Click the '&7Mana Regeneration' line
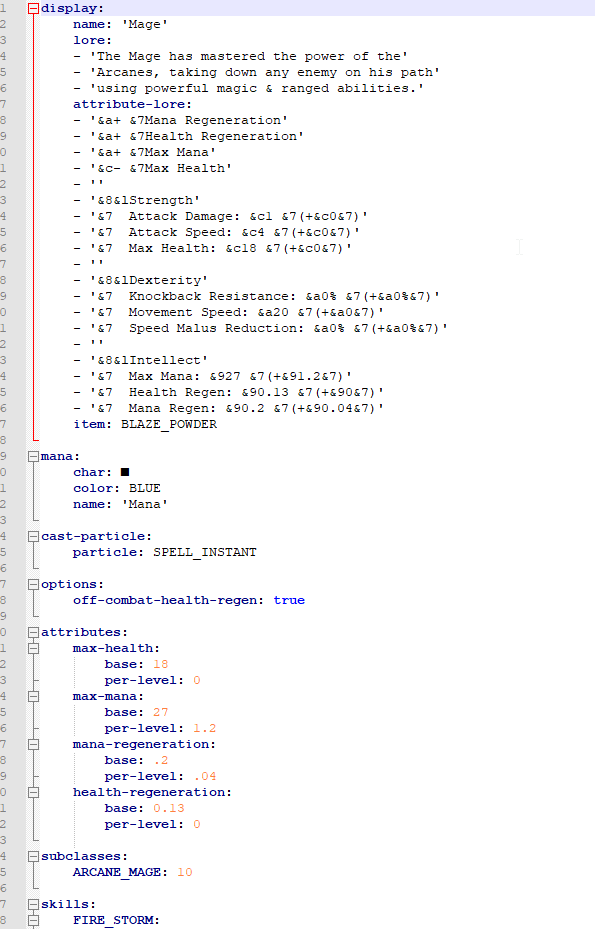Viewport: 595px width, 929px height. point(181,120)
